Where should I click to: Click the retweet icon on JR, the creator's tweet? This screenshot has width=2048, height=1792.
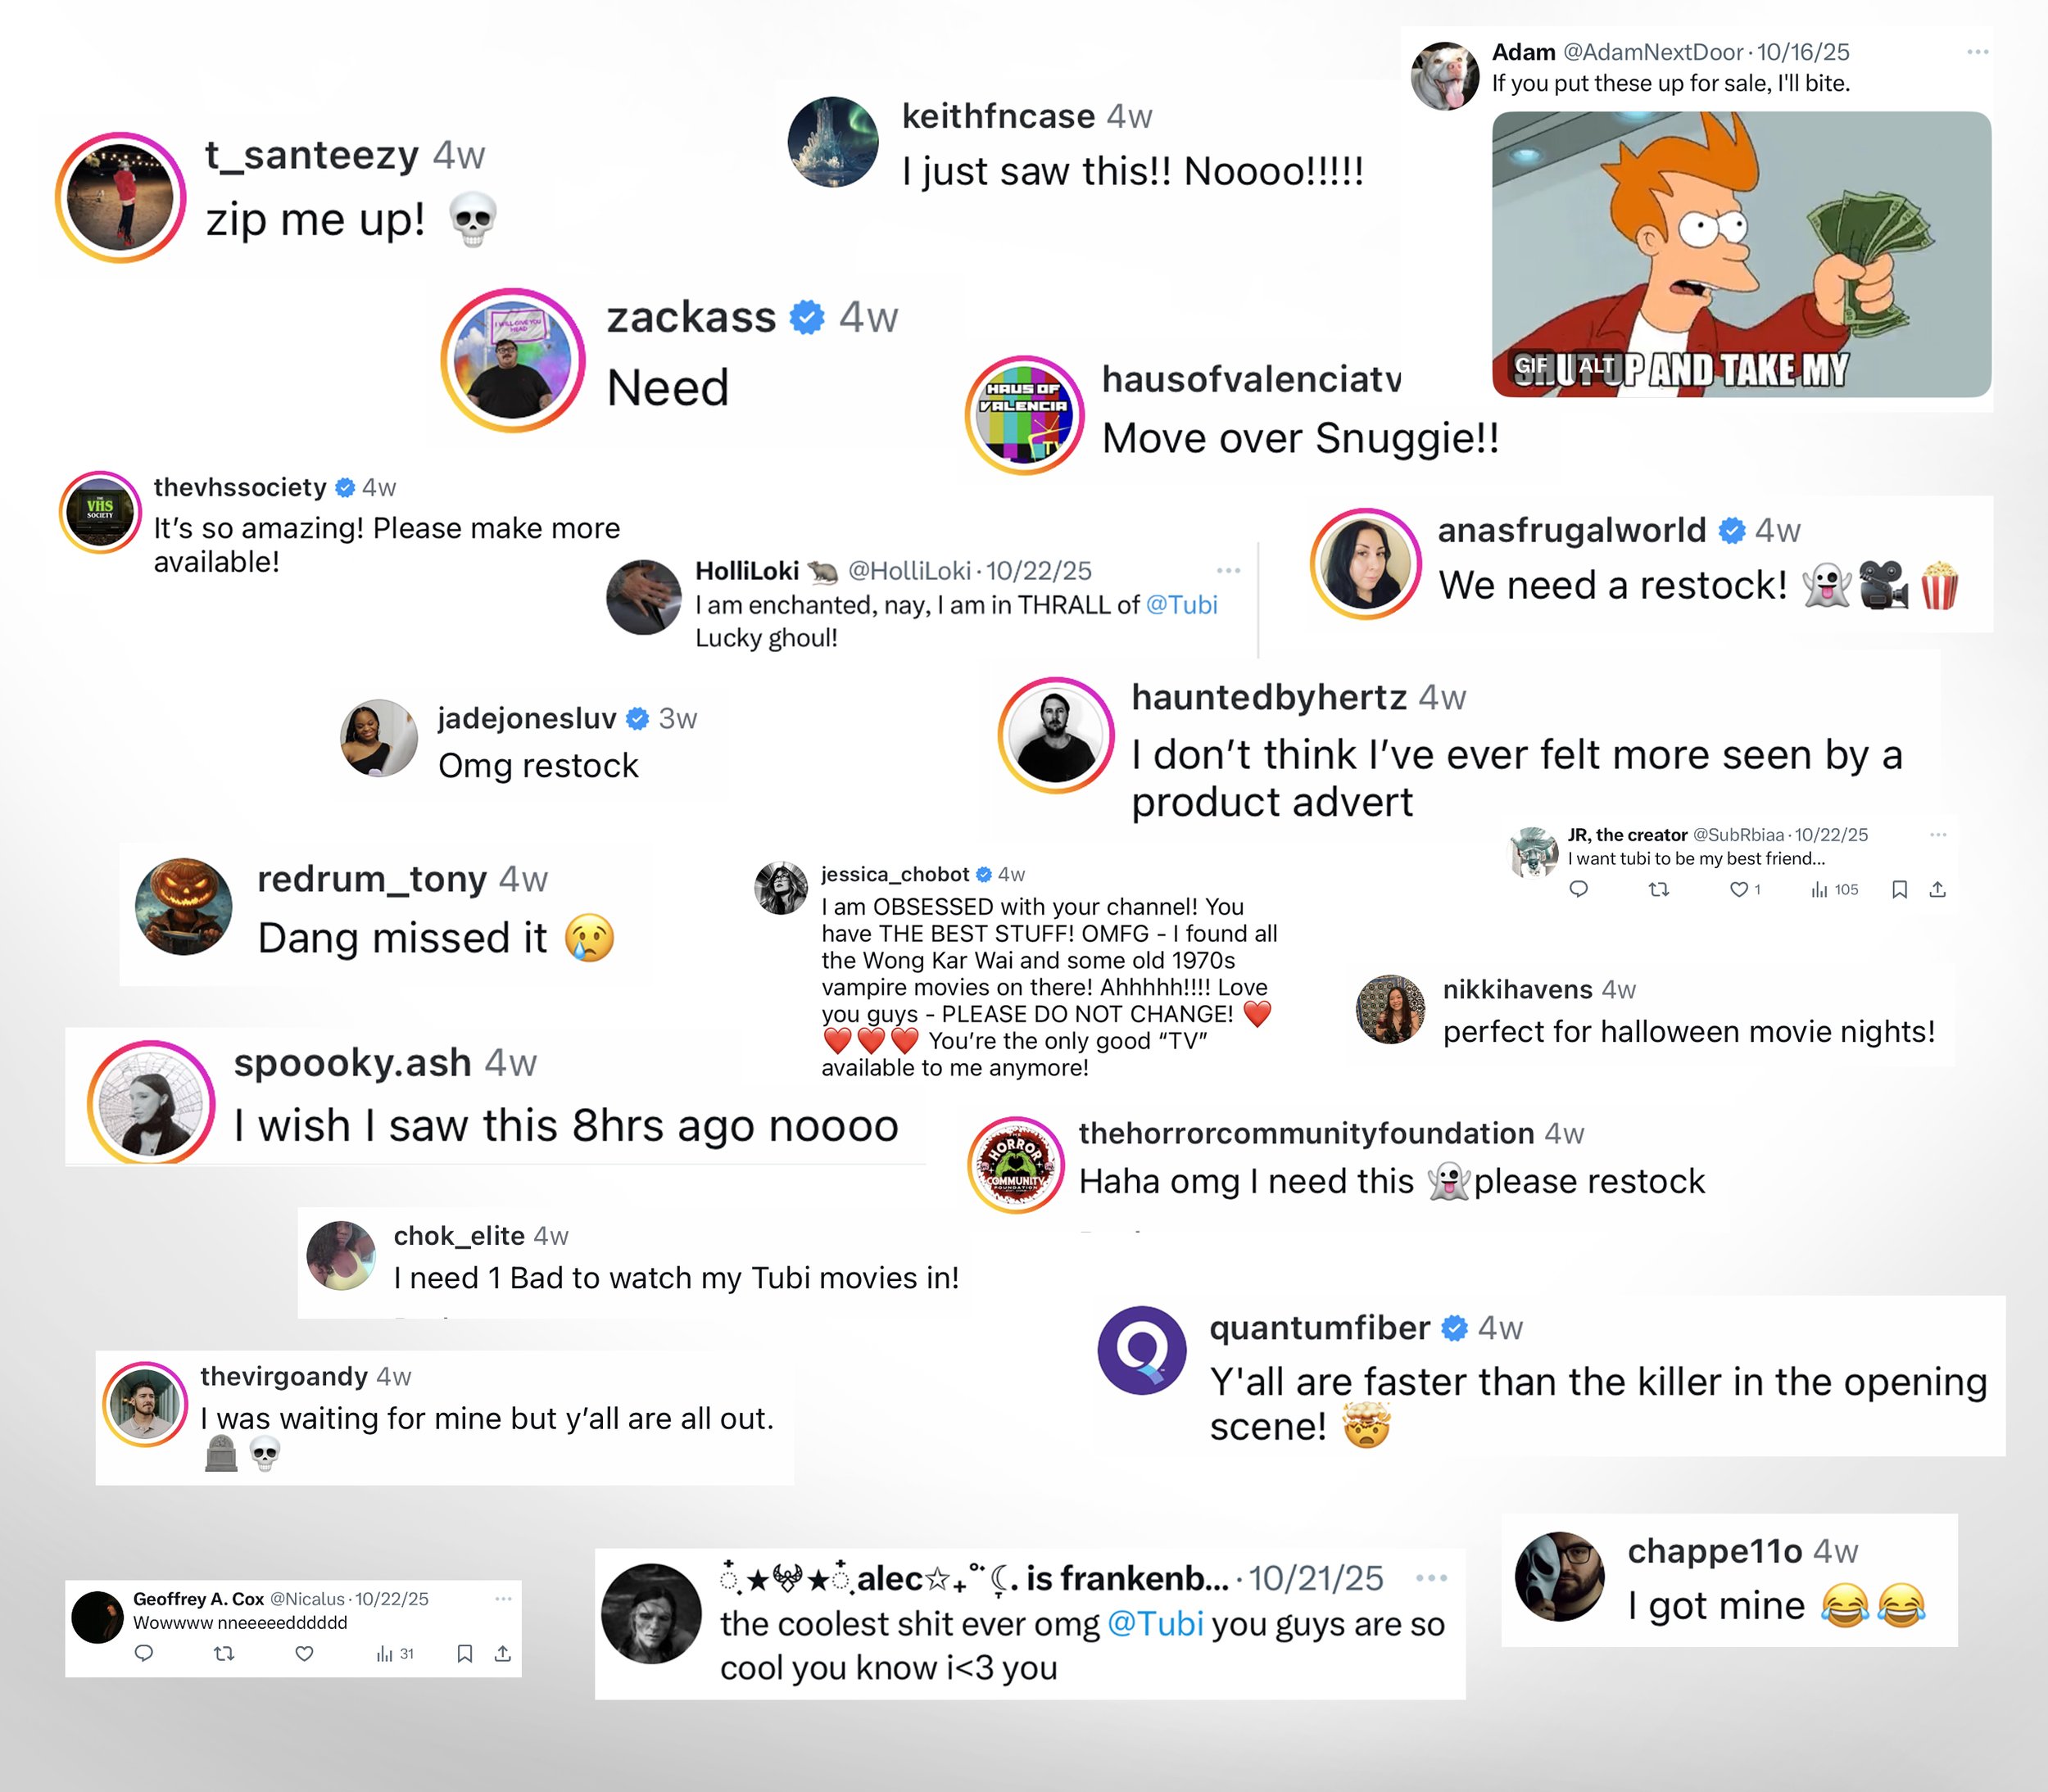[1659, 889]
